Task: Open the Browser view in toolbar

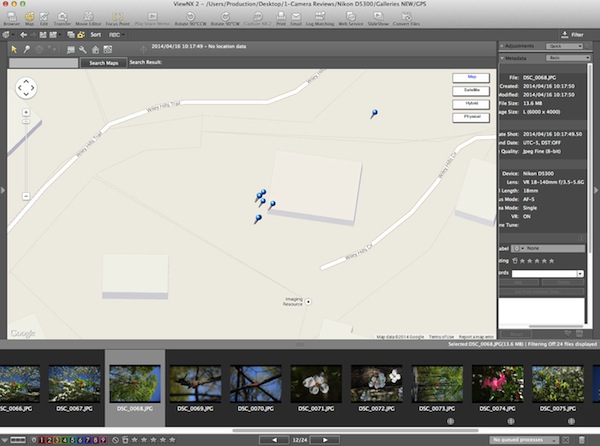Action: coord(10,19)
